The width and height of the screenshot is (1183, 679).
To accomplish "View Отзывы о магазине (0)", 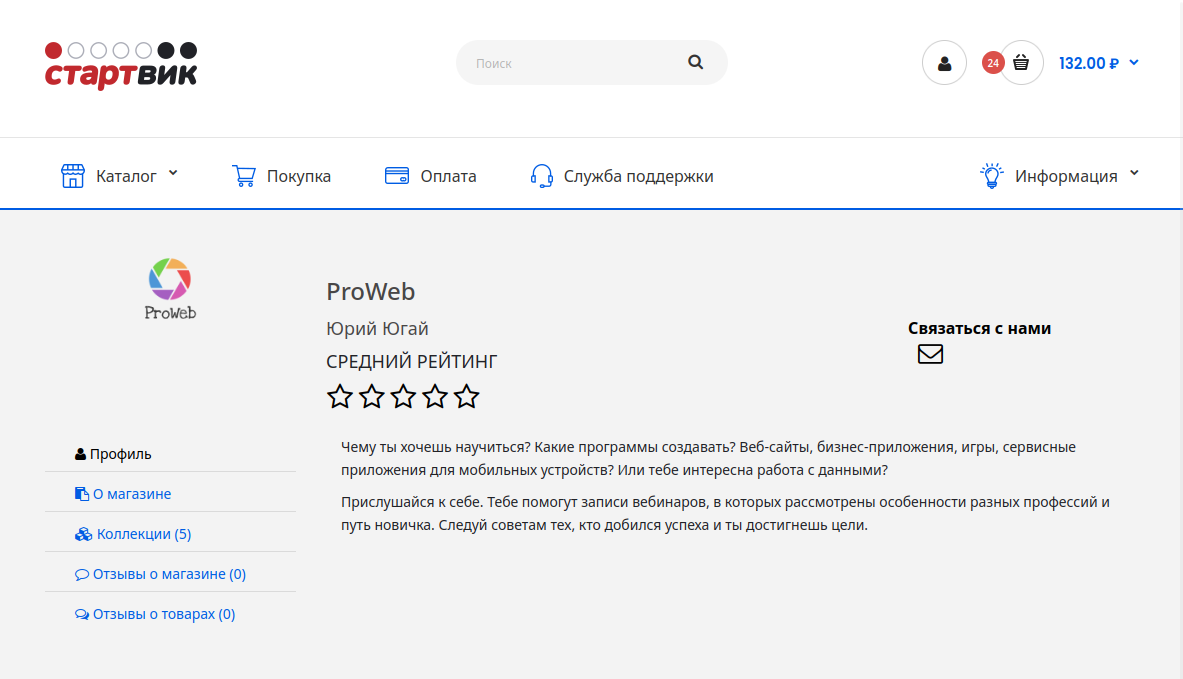I will 168,574.
